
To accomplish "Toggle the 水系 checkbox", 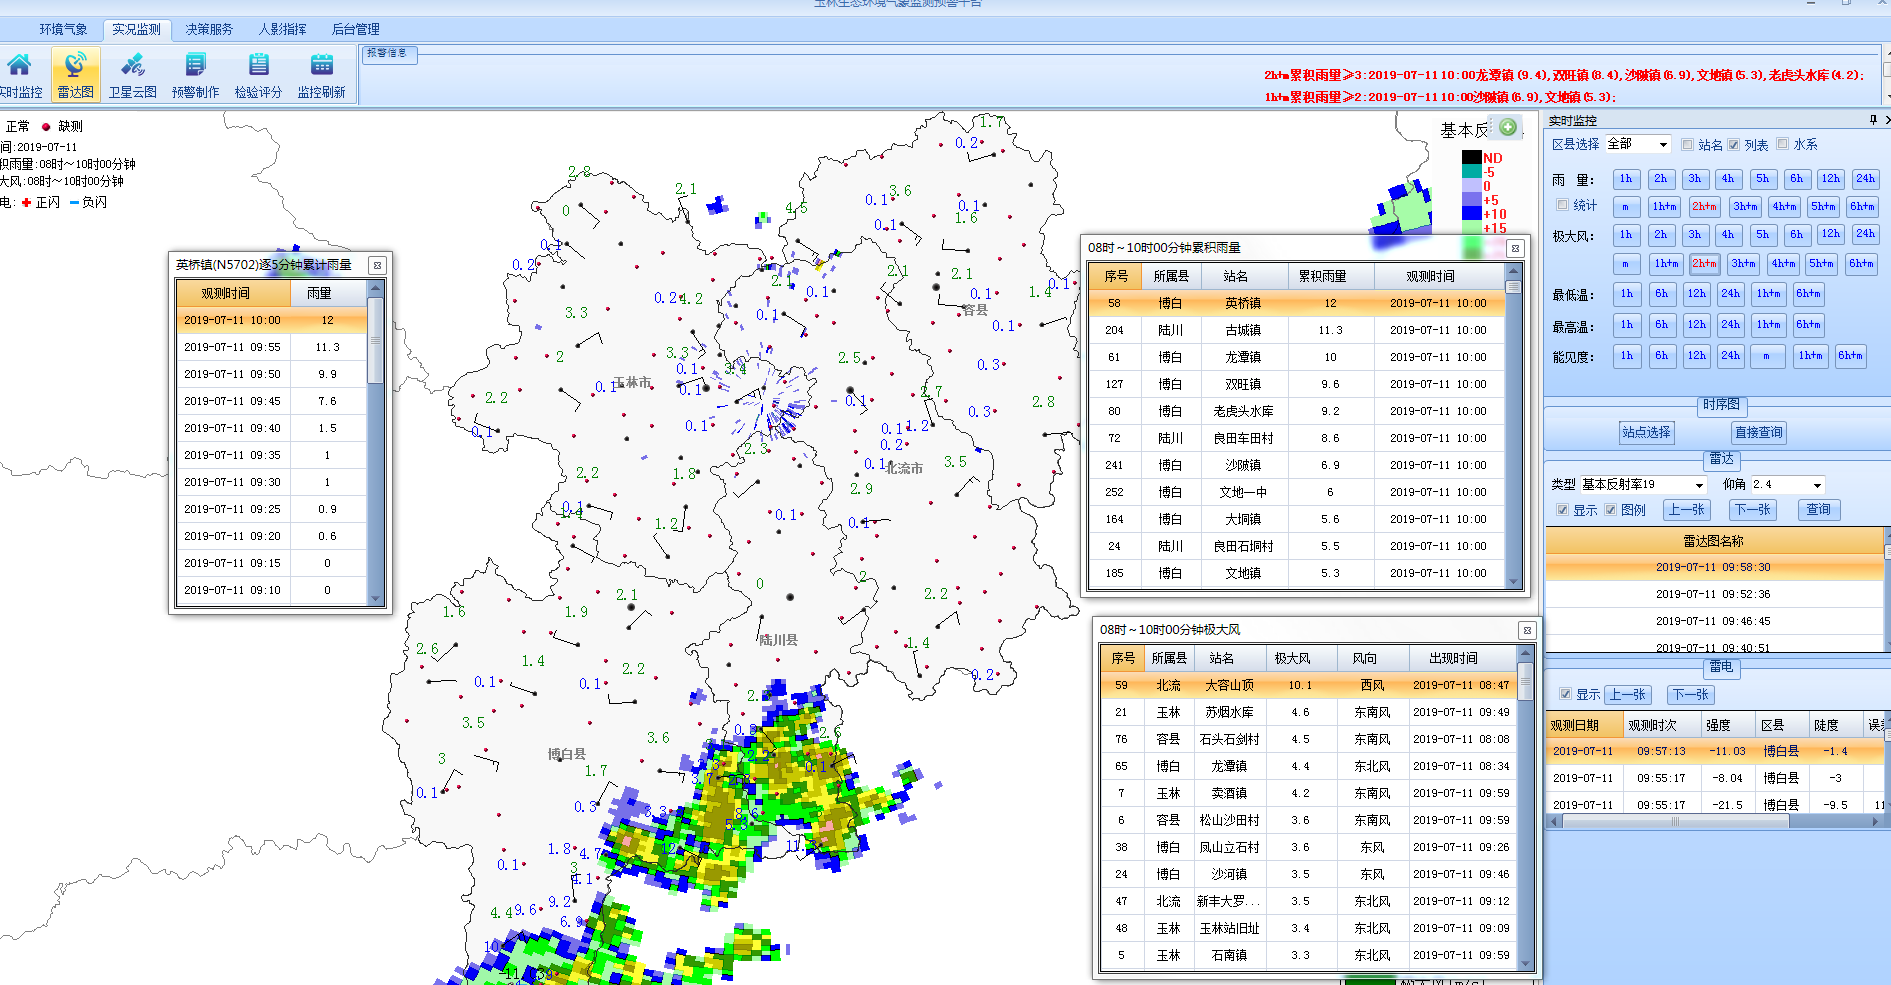I will click(1783, 144).
